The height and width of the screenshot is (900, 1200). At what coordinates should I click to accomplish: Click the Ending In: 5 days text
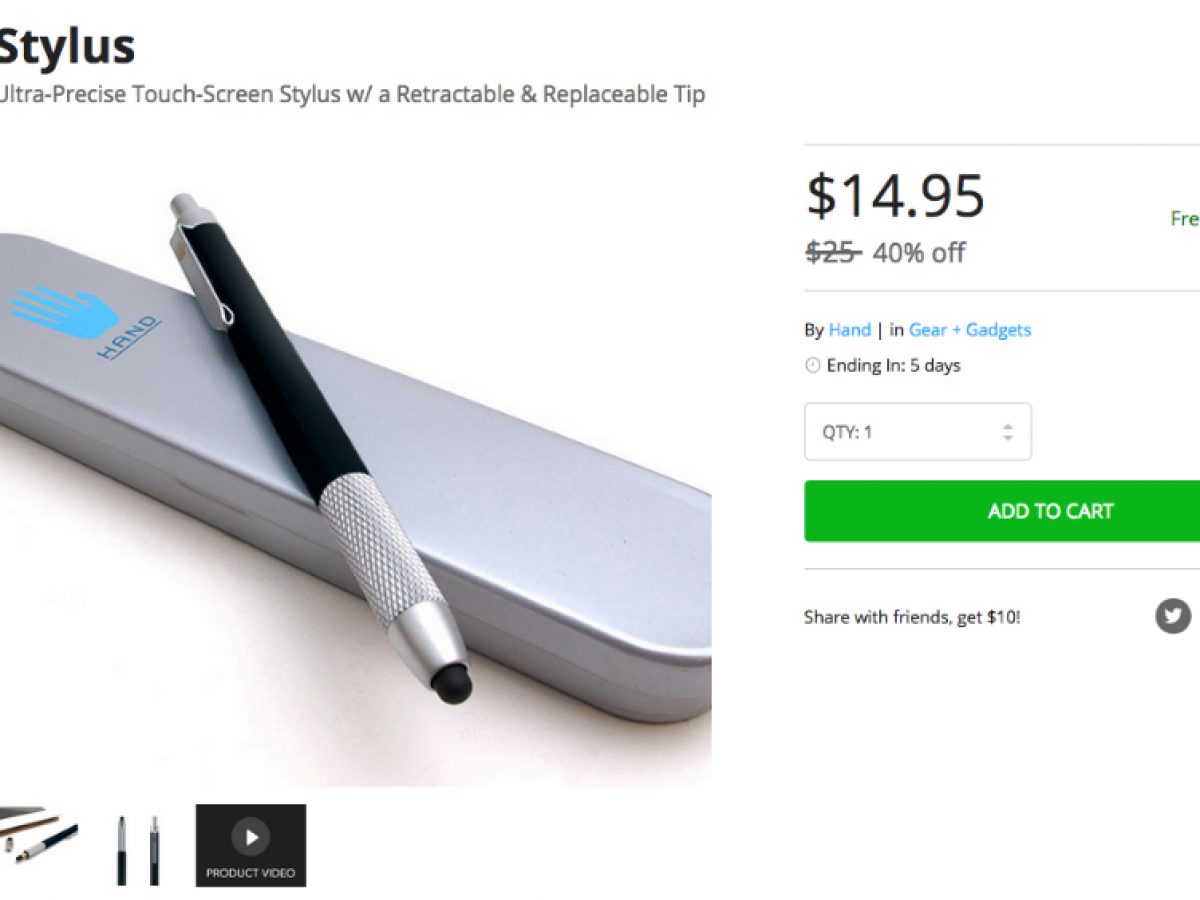(x=893, y=366)
